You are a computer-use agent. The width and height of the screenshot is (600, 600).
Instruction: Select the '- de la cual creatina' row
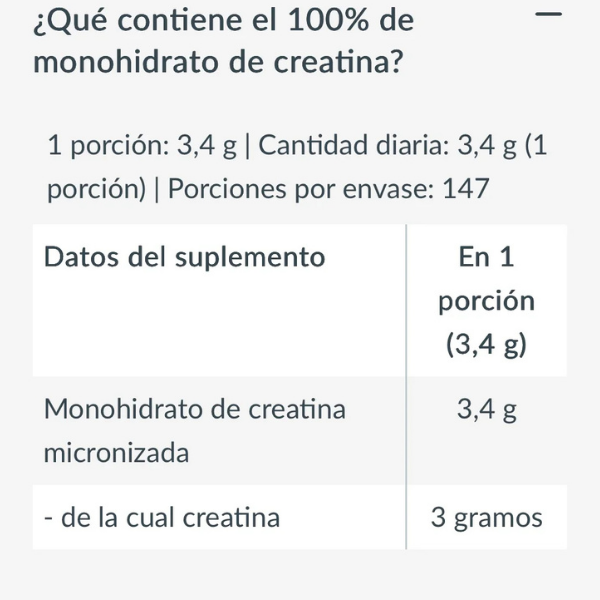(x=162, y=517)
